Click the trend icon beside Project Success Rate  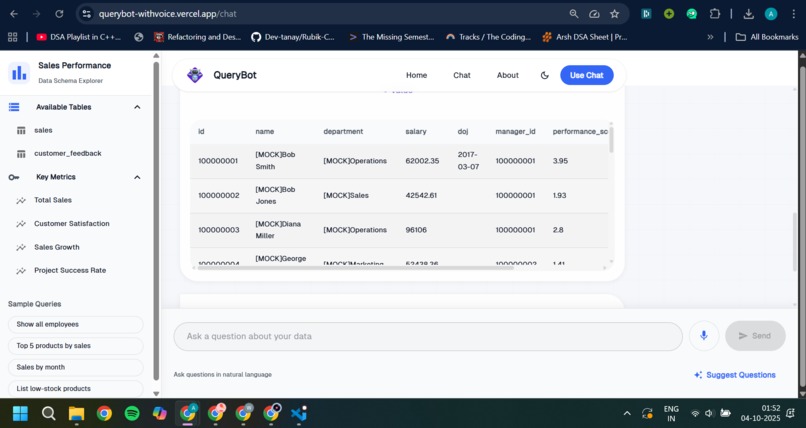click(21, 271)
